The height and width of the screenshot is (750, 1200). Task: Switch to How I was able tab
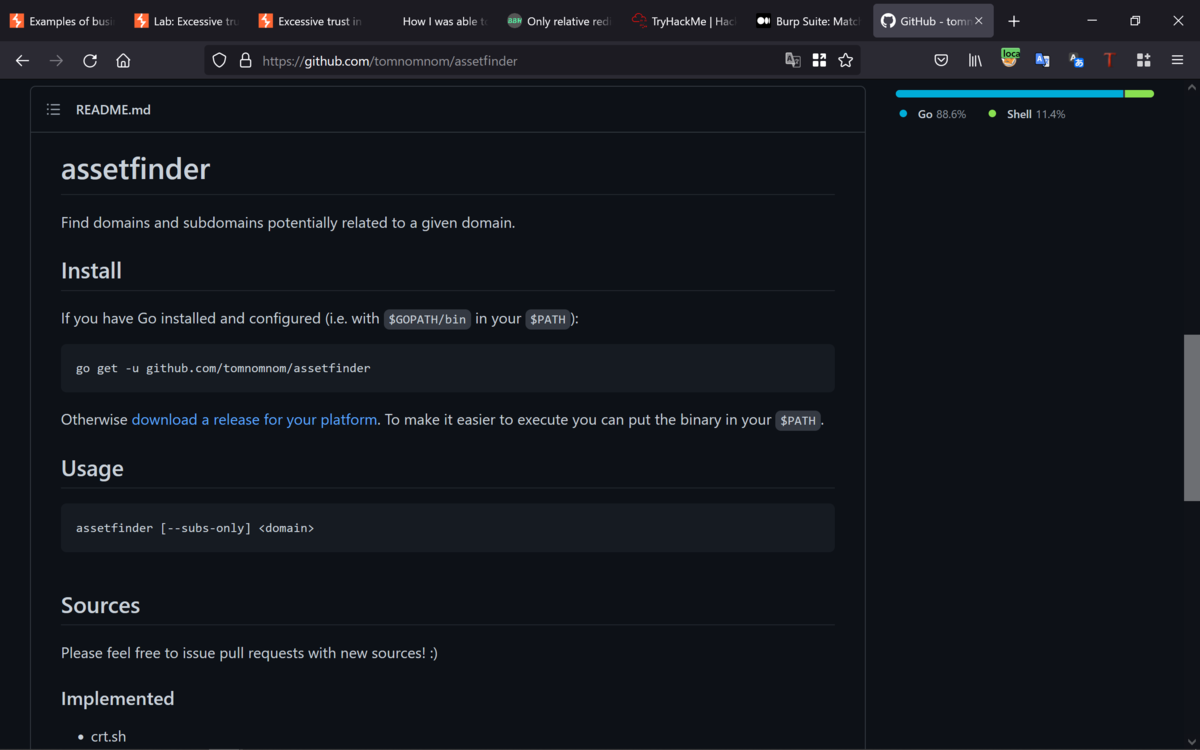pyautogui.click(x=435, y=21)
